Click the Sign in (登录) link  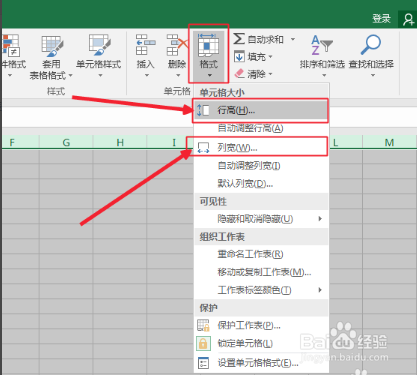(x=381, y=18)
